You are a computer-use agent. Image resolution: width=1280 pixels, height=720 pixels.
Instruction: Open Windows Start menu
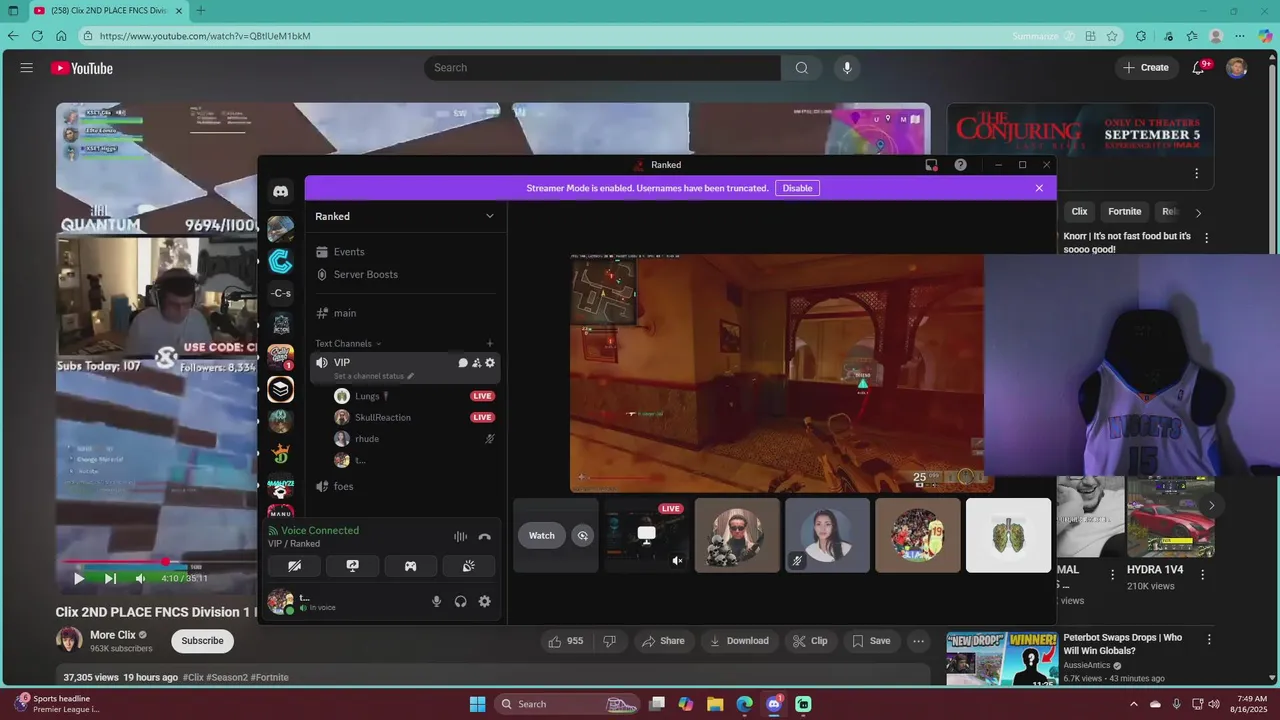(x=477, y=704)
